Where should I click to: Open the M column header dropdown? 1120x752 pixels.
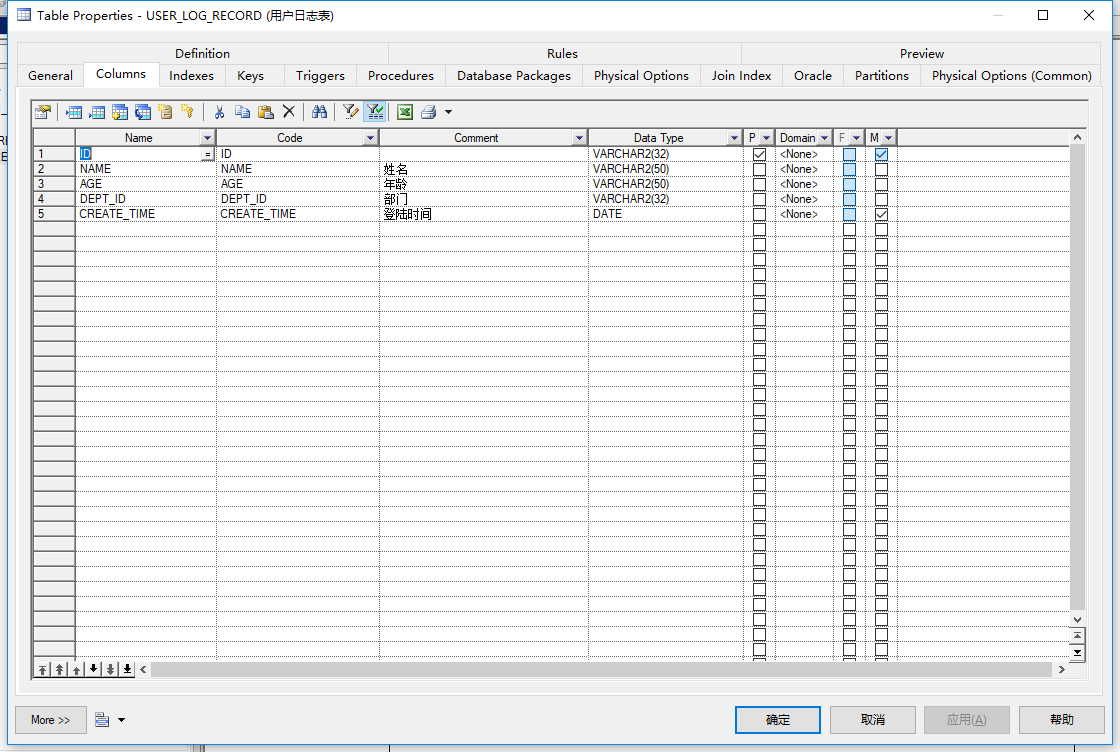click(x=889, y=138)
